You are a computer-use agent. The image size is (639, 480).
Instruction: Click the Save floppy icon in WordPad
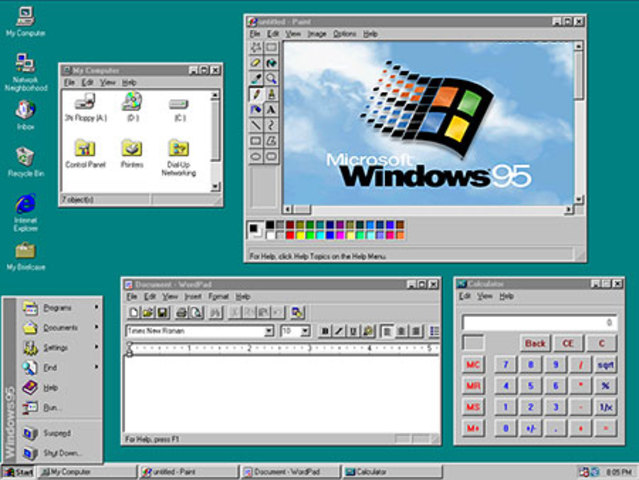pyautogui.click(x=162, y=313)
